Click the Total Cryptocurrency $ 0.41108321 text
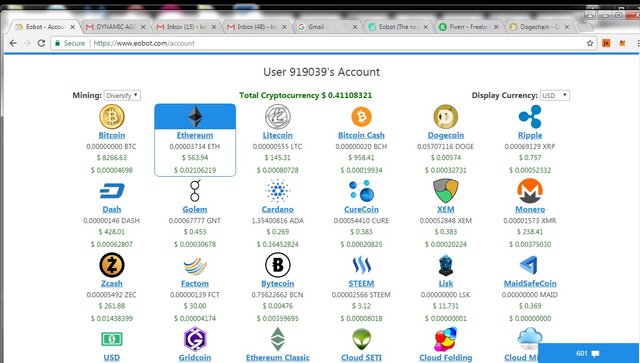The height and width of the screenshot is (363, 640). click(305, 95)
